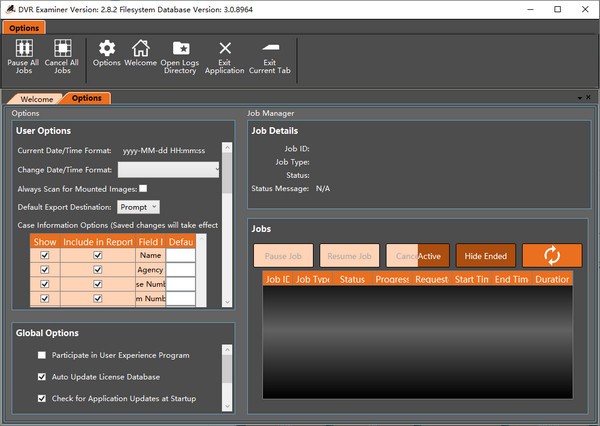Click the Exit Application X icon
The image size is (600, 426).
225,48
